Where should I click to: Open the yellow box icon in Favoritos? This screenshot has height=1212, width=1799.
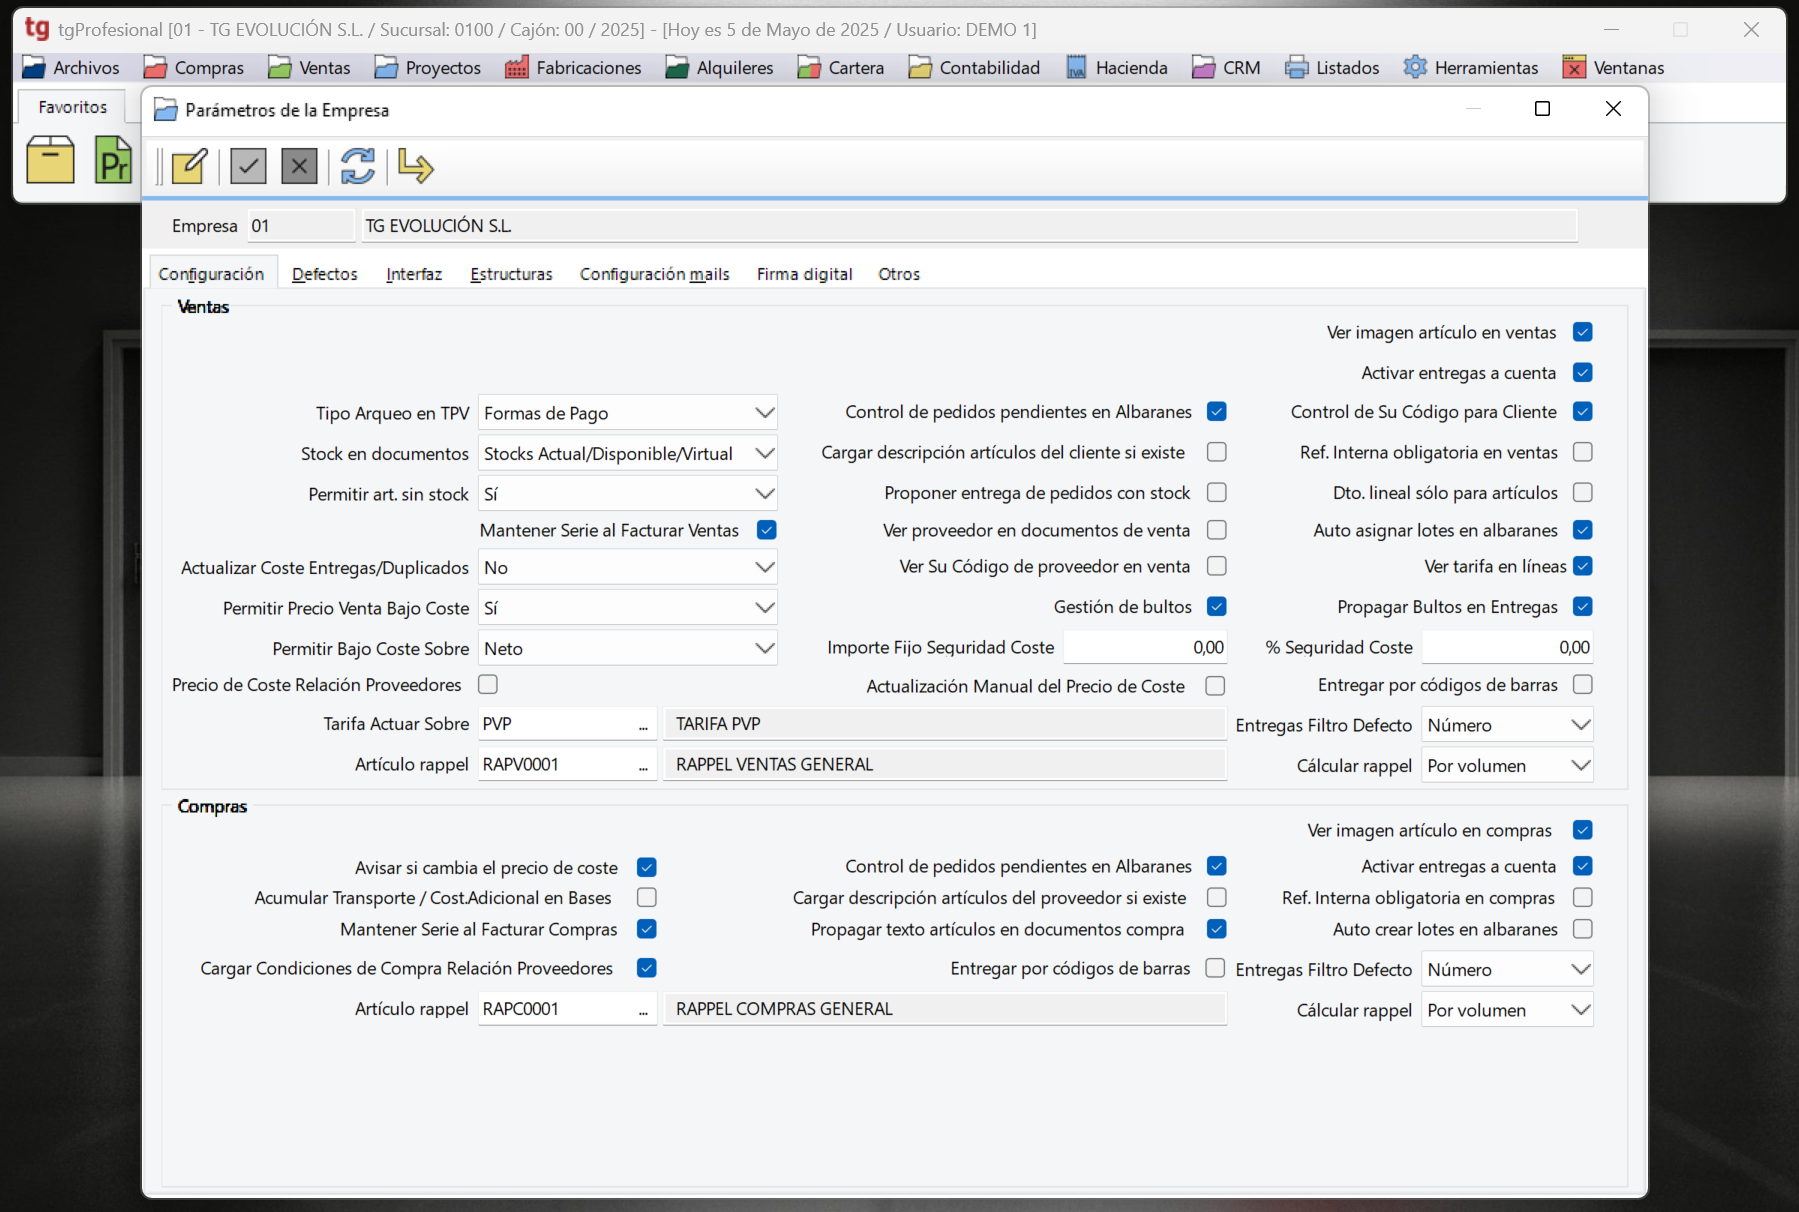pos(50,160)
